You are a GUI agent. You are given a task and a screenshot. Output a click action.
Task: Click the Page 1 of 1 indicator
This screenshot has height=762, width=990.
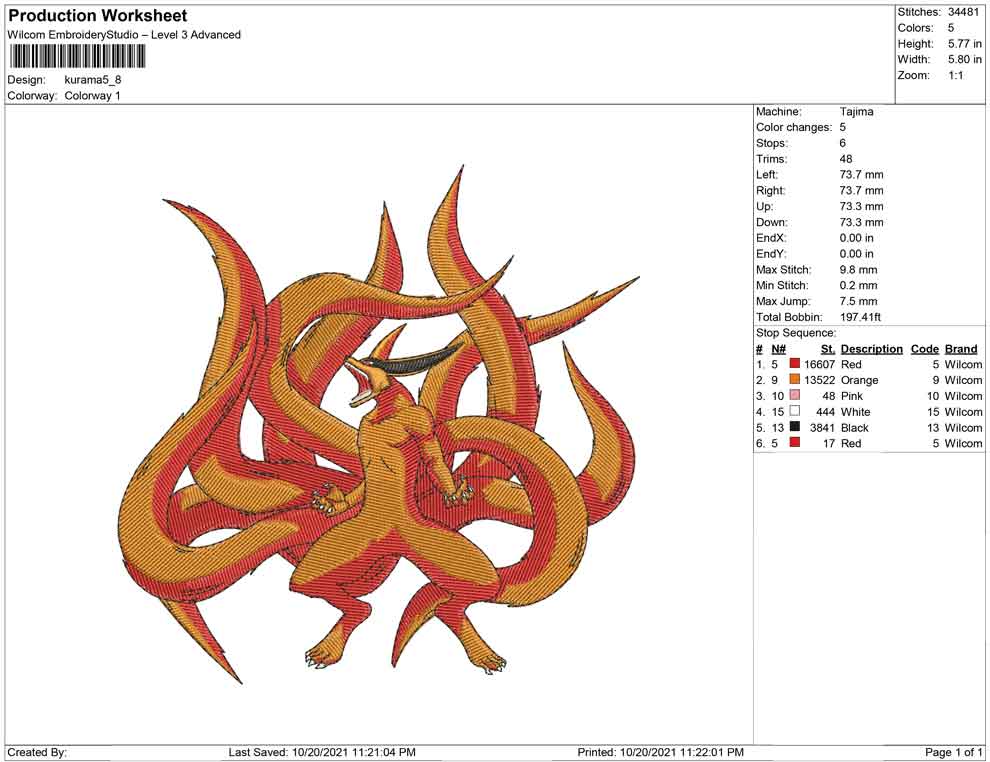953,752
